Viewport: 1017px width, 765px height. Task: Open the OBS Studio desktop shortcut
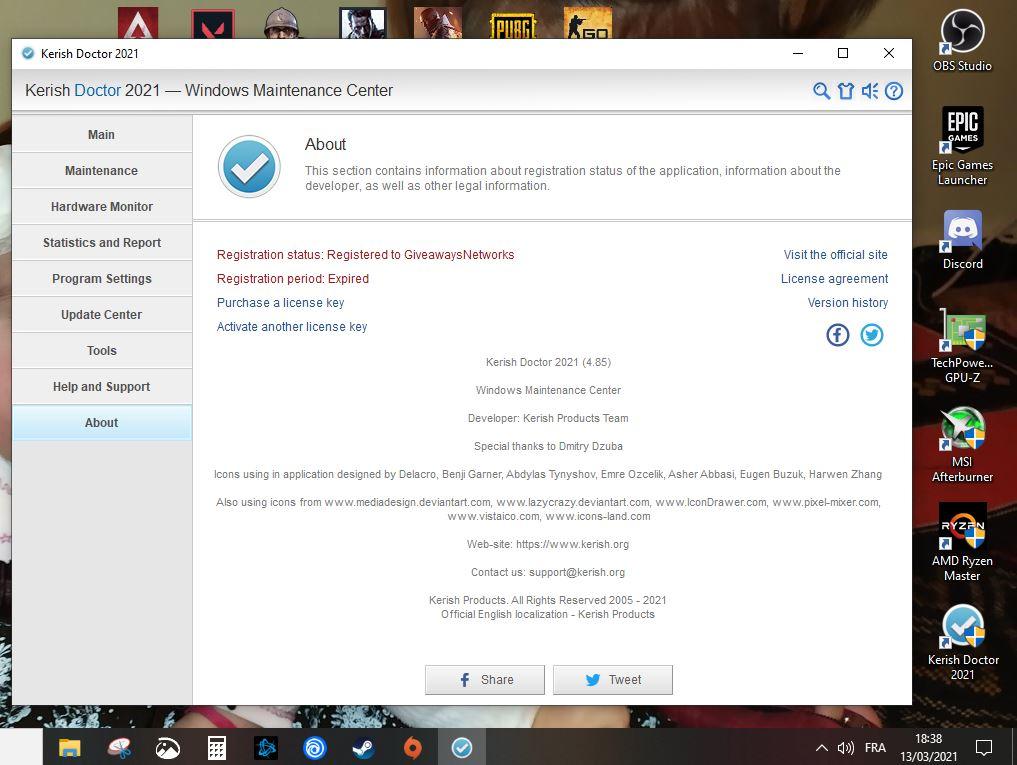point(962,40)
